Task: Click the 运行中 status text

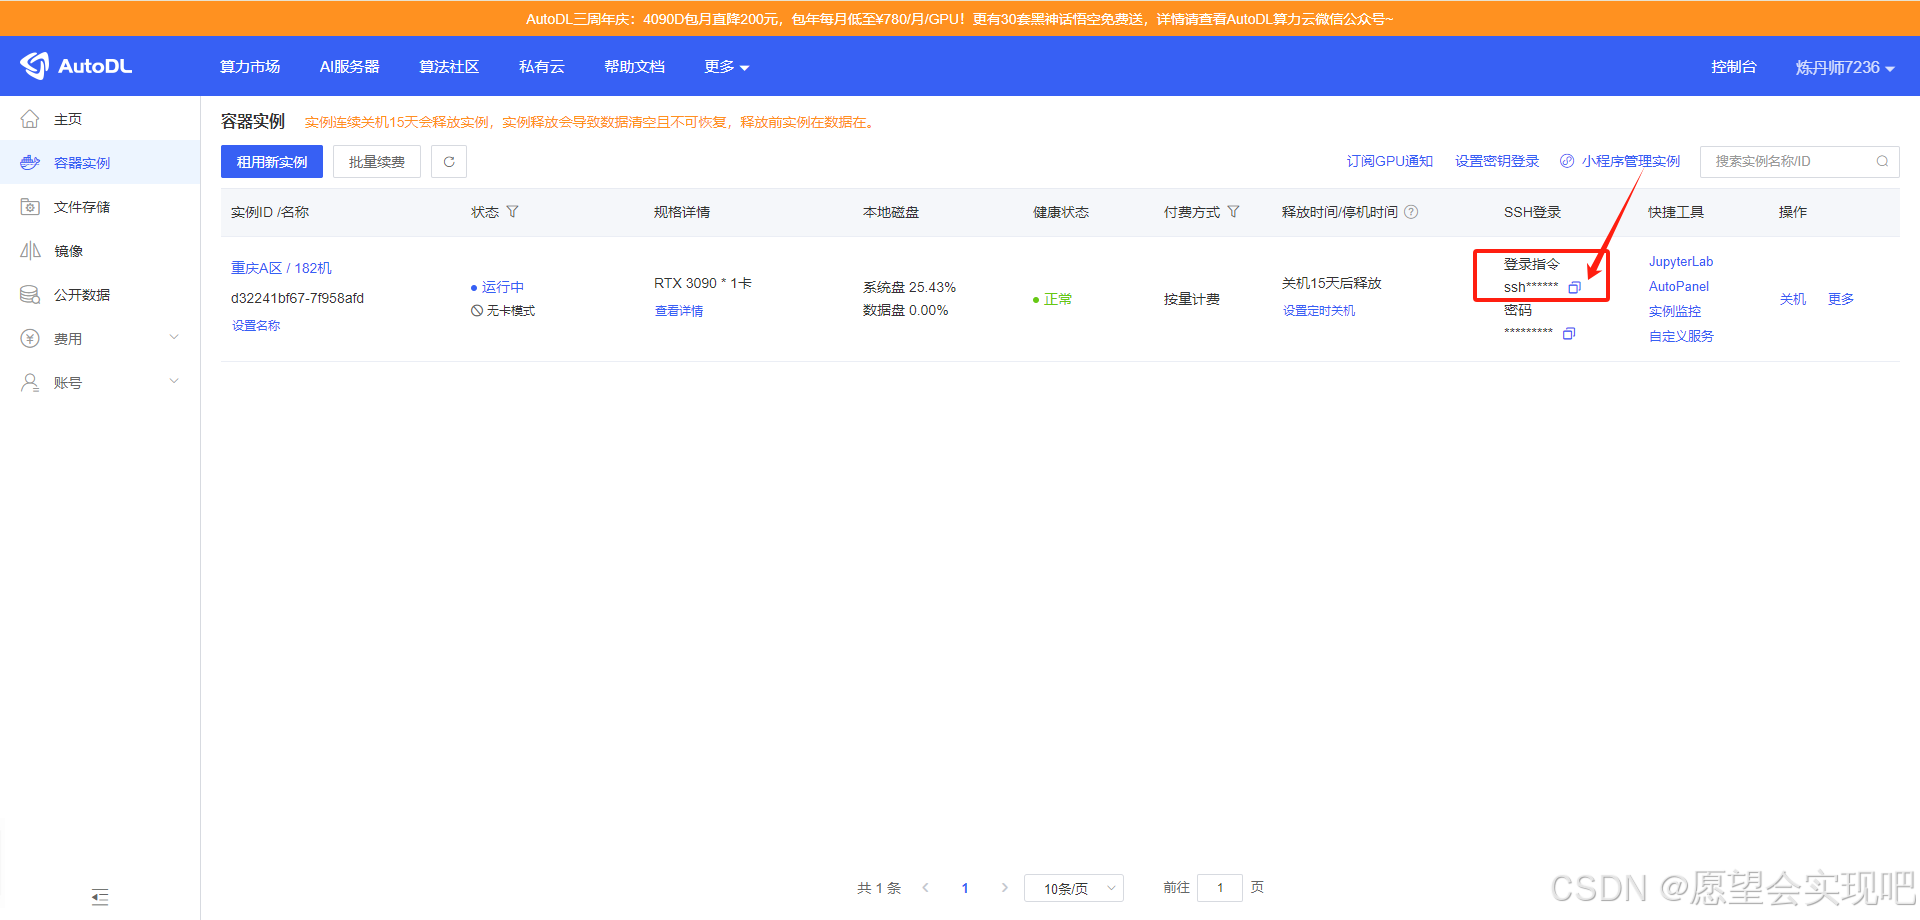Action: [502, 287]
